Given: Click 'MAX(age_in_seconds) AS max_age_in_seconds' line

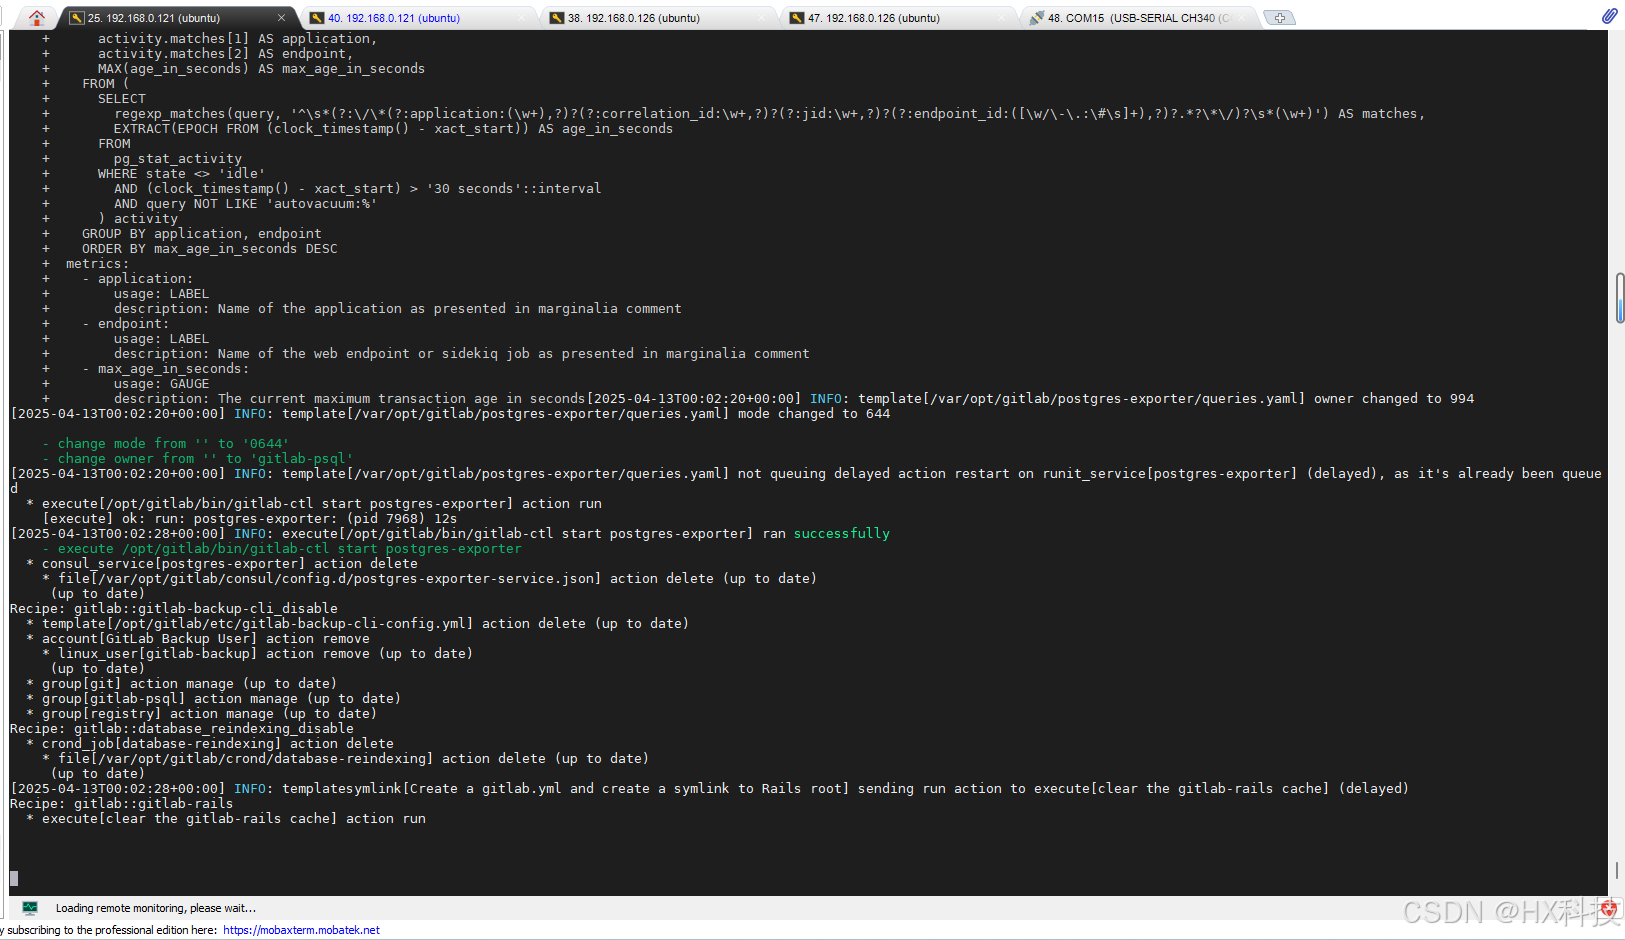Looking at the screenshot, I should (x=261, y=69).
